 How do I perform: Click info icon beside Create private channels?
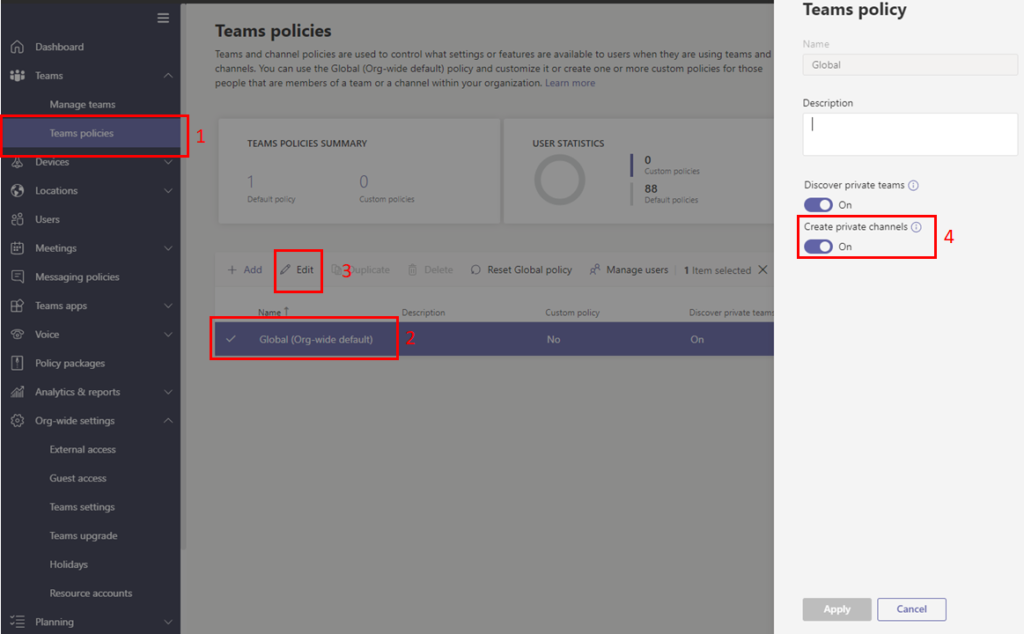(x=916, y=227)
